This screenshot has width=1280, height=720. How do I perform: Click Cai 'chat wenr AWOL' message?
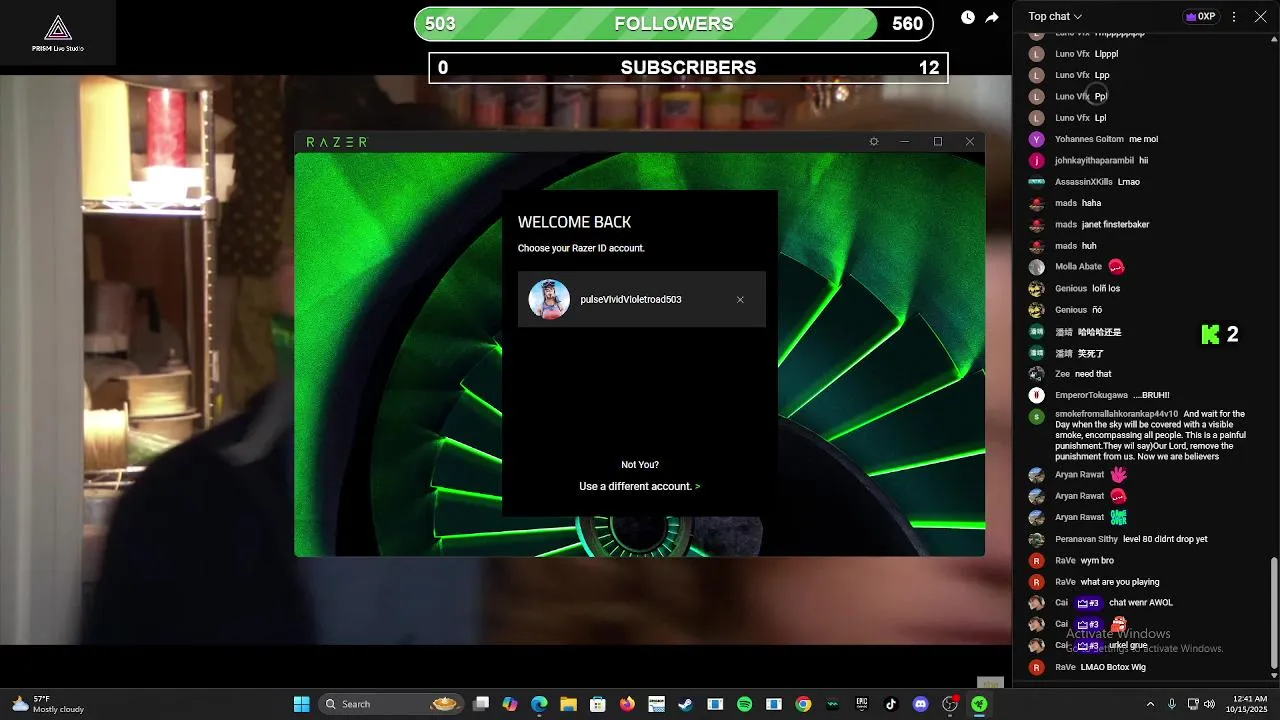click(x=1141, y=603)
